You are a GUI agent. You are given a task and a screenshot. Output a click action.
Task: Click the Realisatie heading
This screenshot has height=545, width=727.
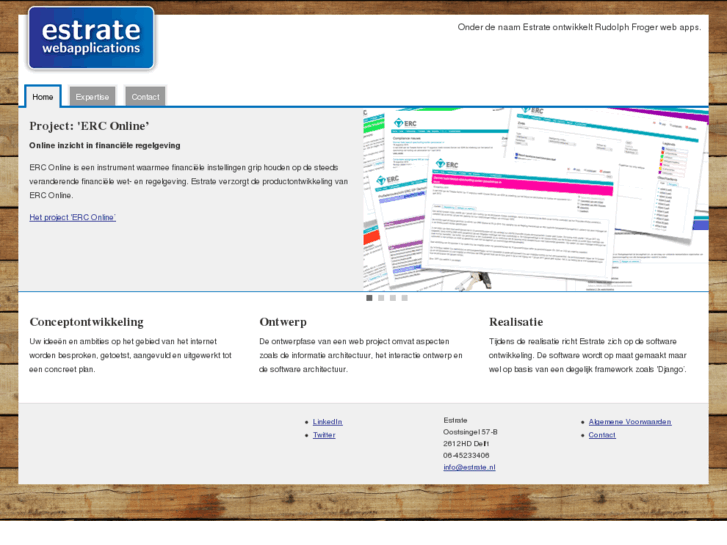[516, 322]
